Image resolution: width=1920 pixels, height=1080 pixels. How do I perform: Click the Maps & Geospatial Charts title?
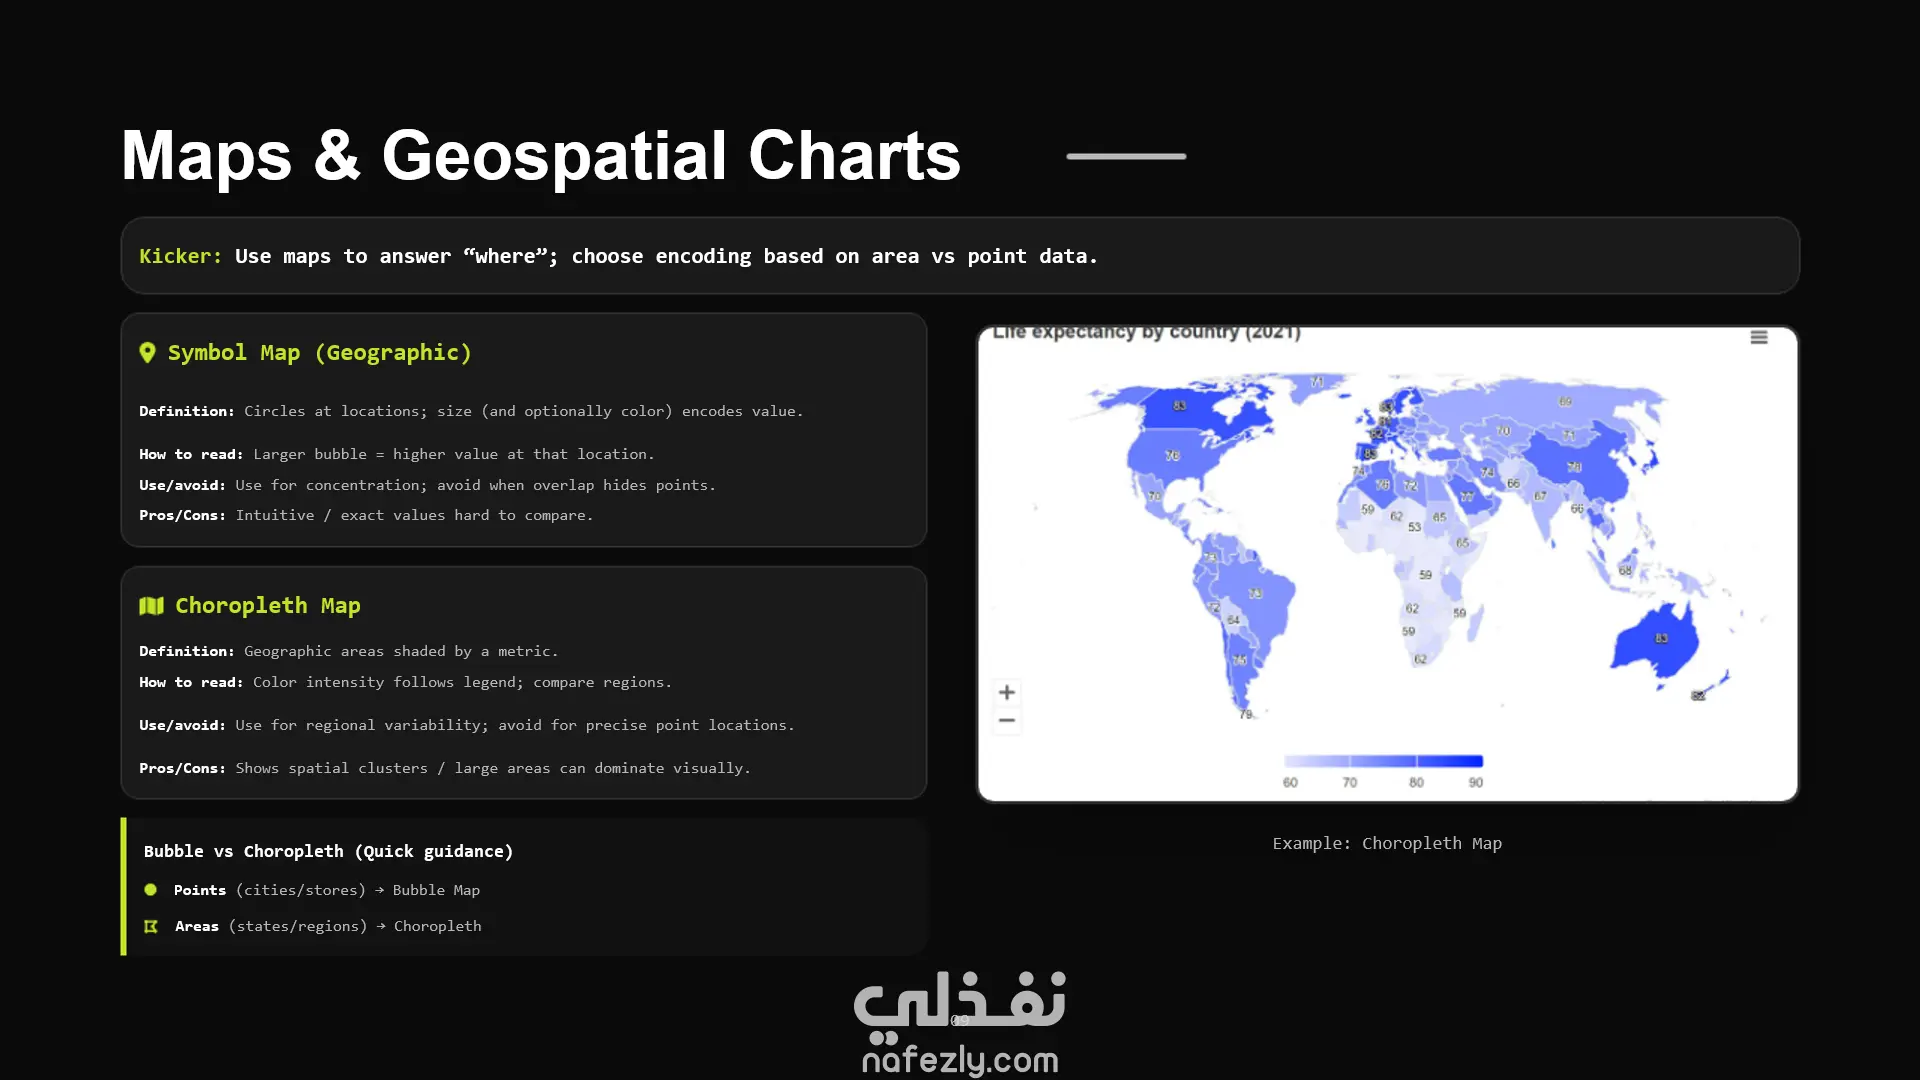click(x=540, y=156)
